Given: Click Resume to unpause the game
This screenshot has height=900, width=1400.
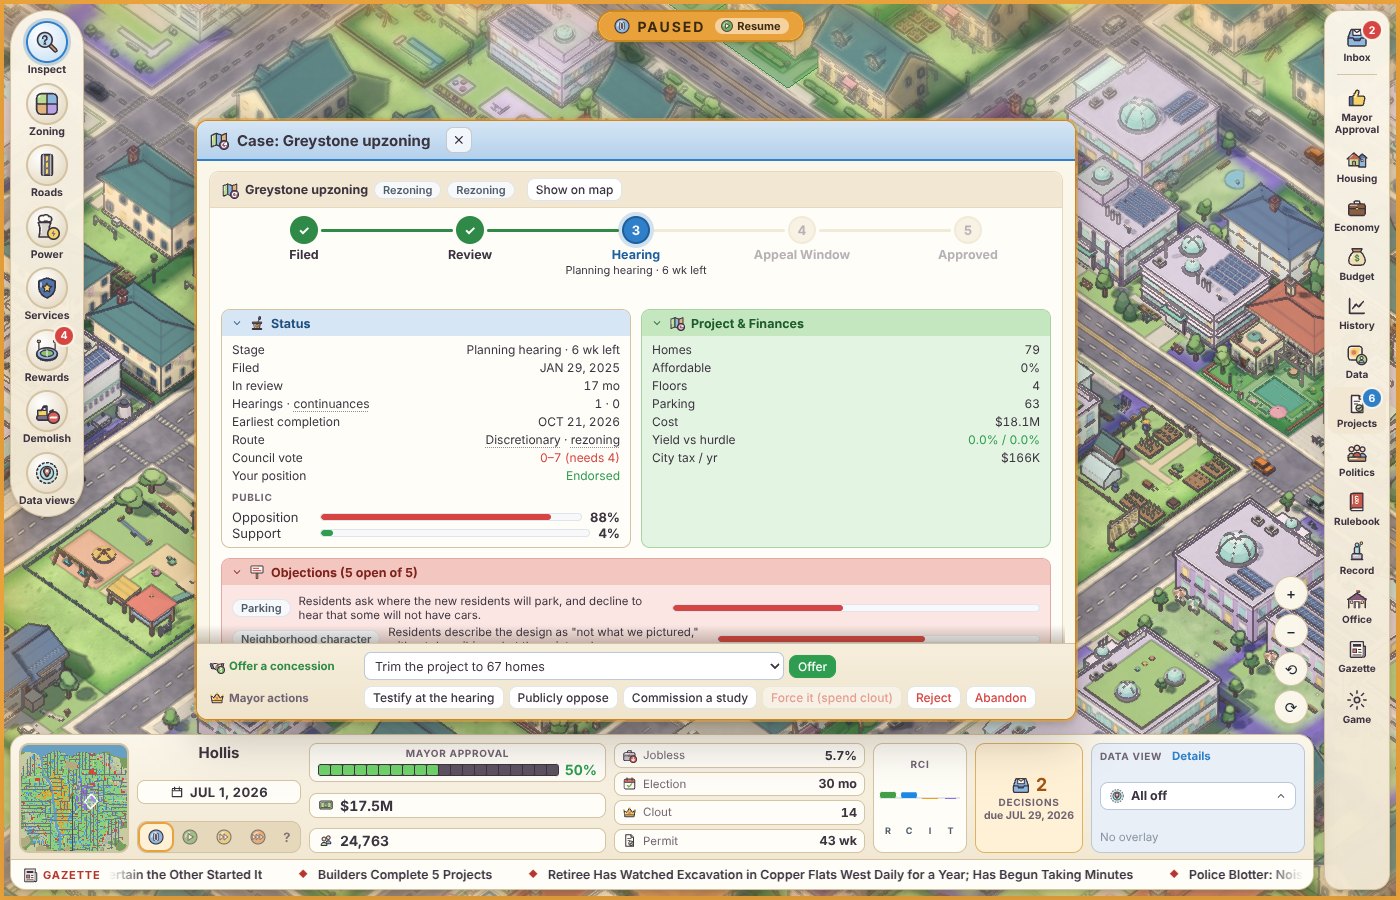Looking at the screenshot, I should (751, 27).
